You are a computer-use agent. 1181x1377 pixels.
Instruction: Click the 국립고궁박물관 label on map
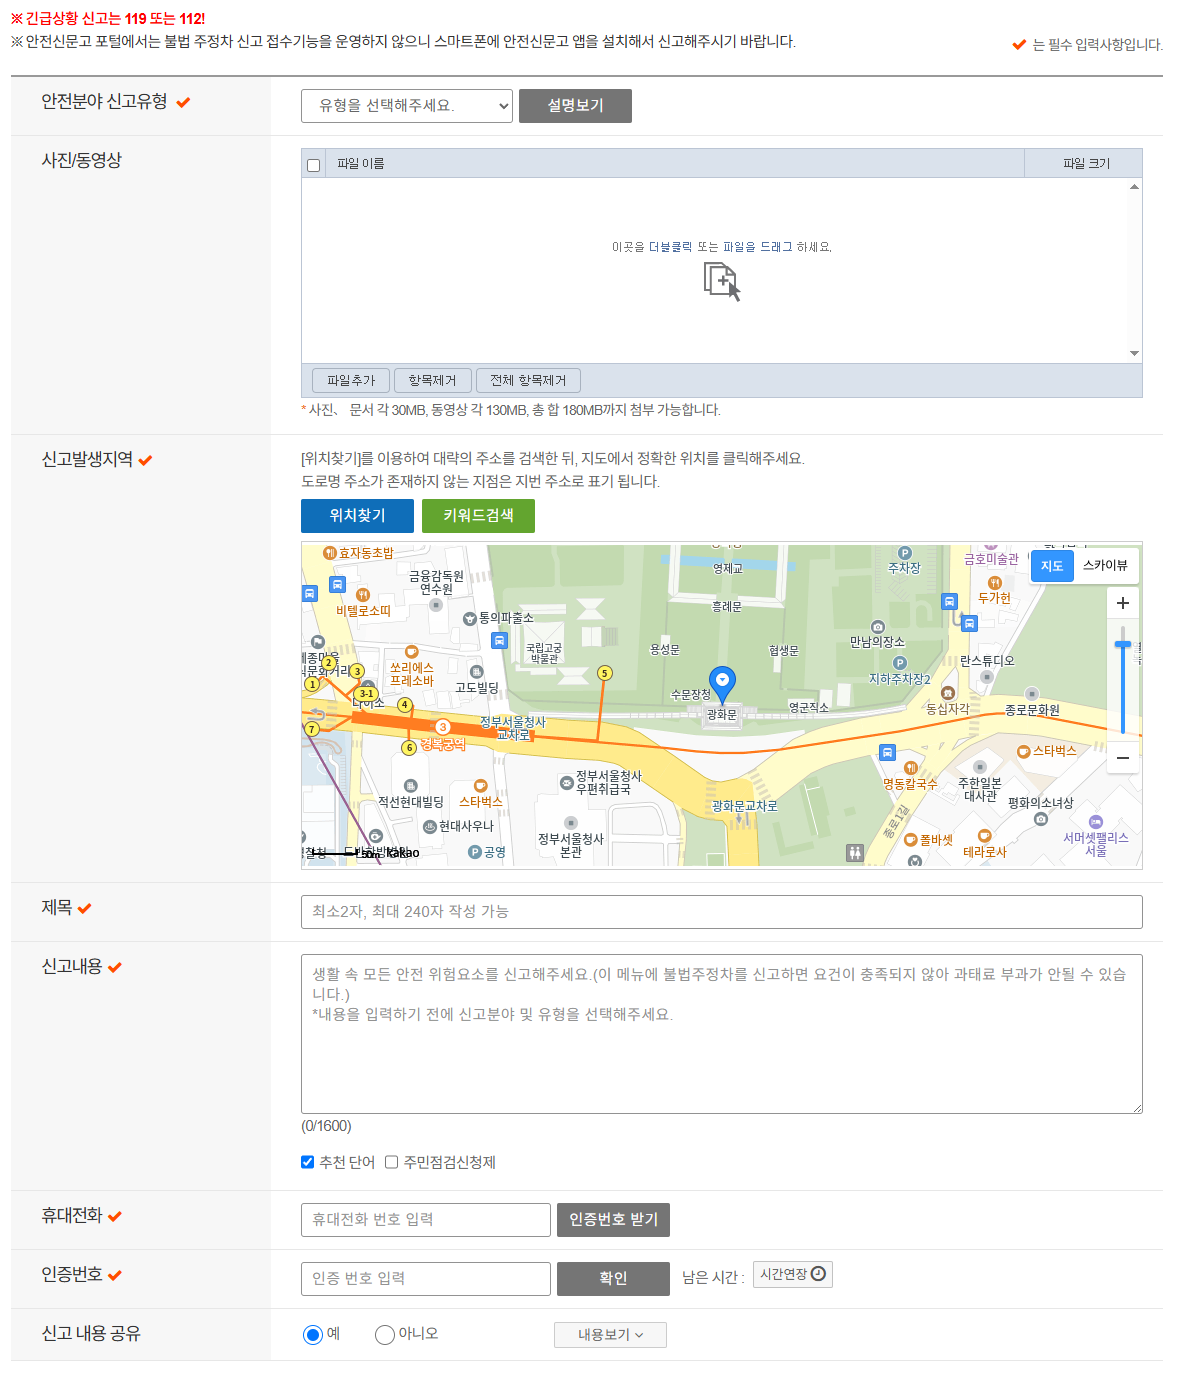544,654
